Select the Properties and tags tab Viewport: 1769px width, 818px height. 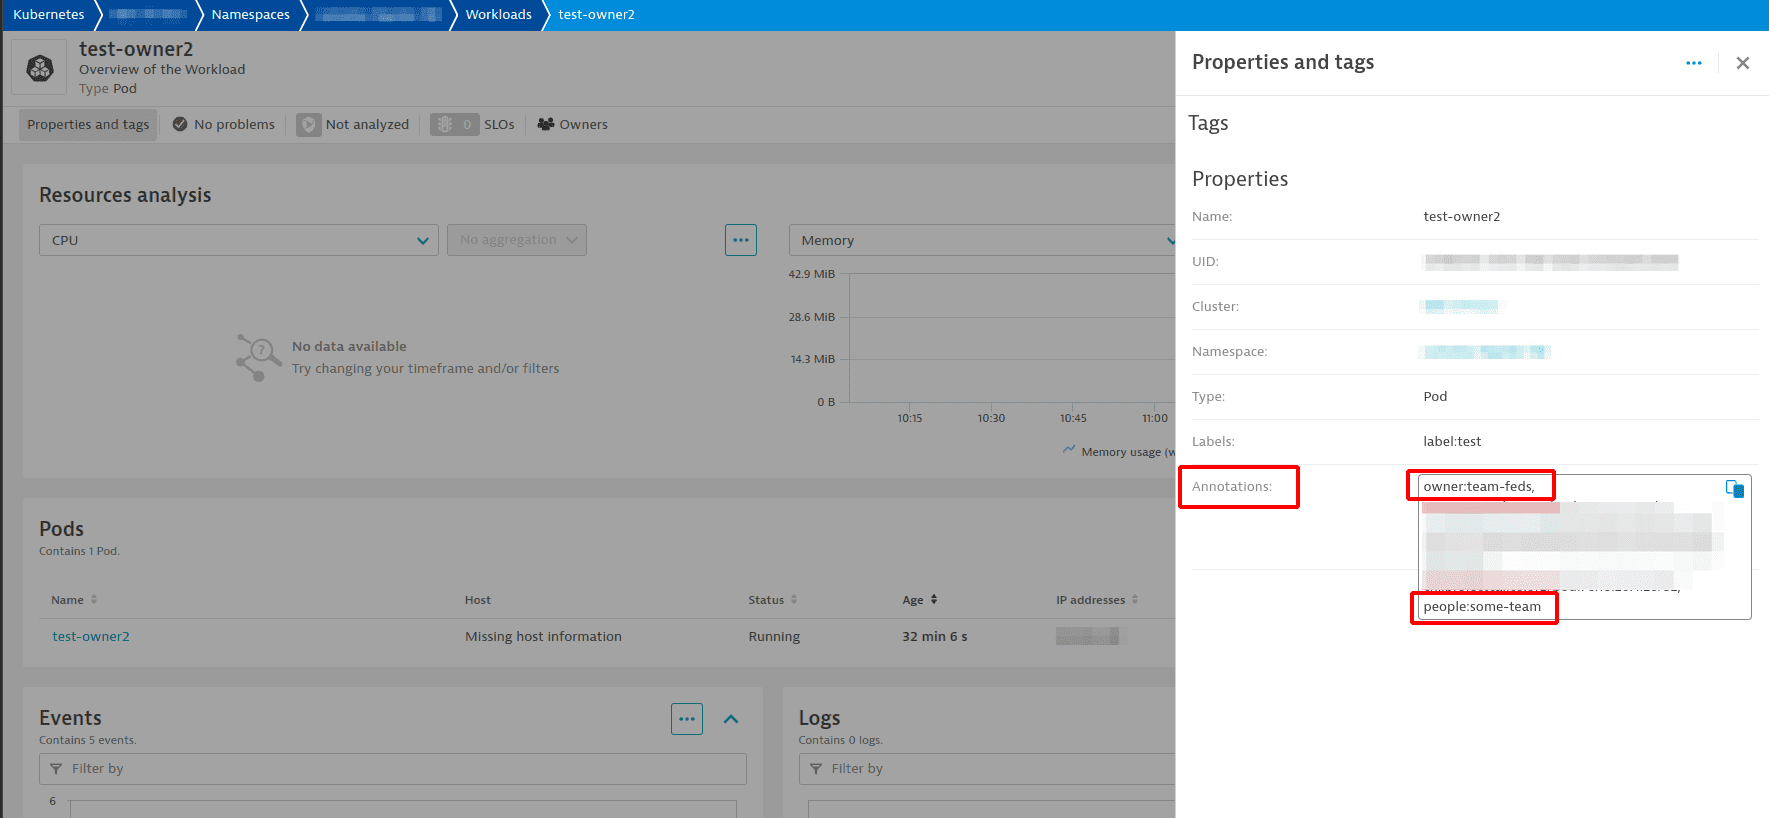click(88, 125)
